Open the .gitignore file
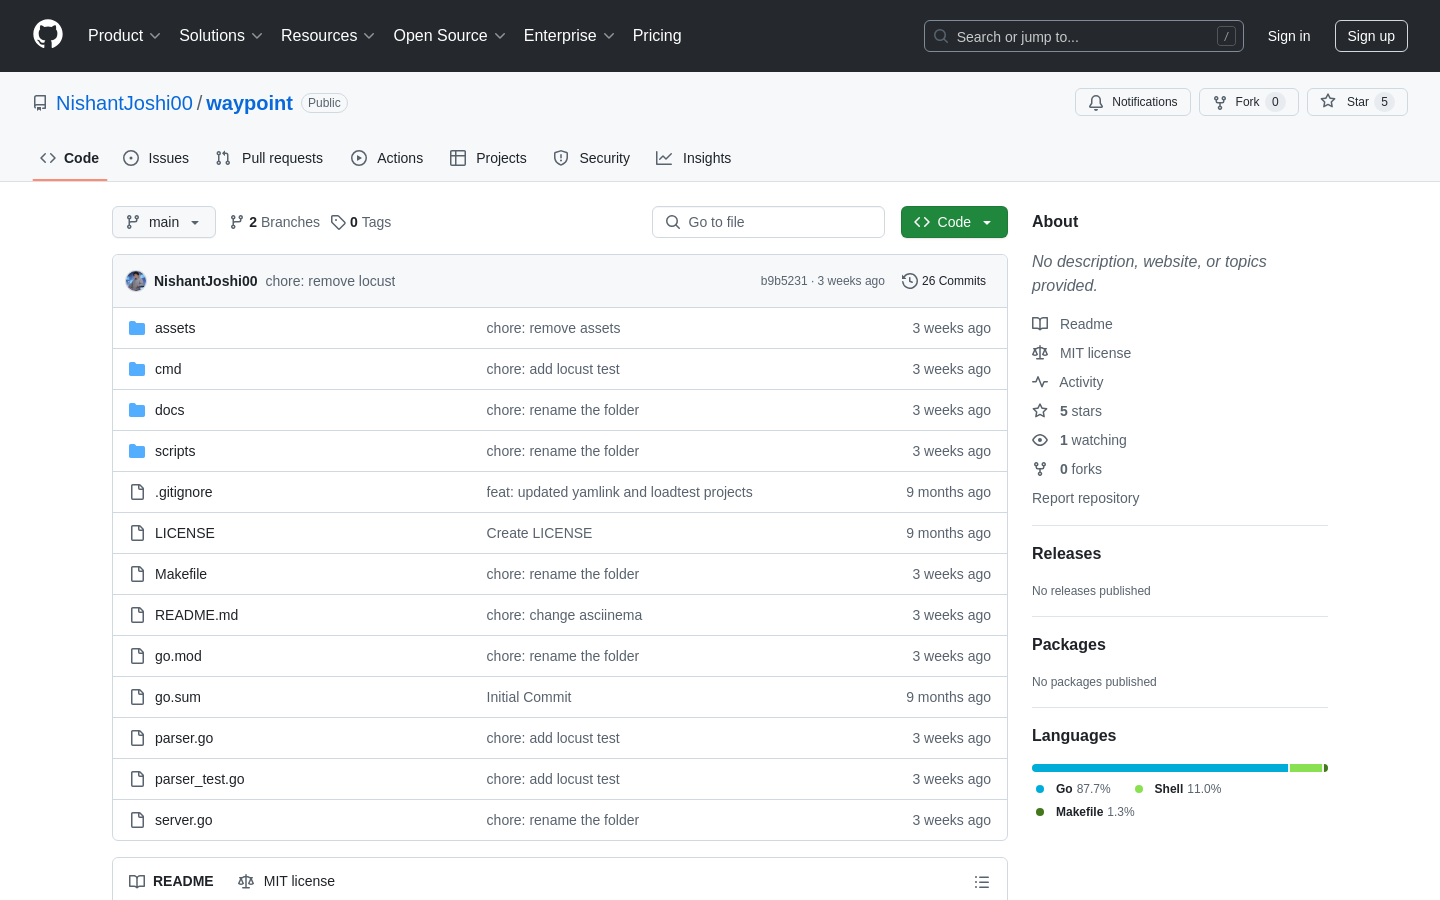Image resolution: width=1440 pixels, height=900 pixels. 183,492
